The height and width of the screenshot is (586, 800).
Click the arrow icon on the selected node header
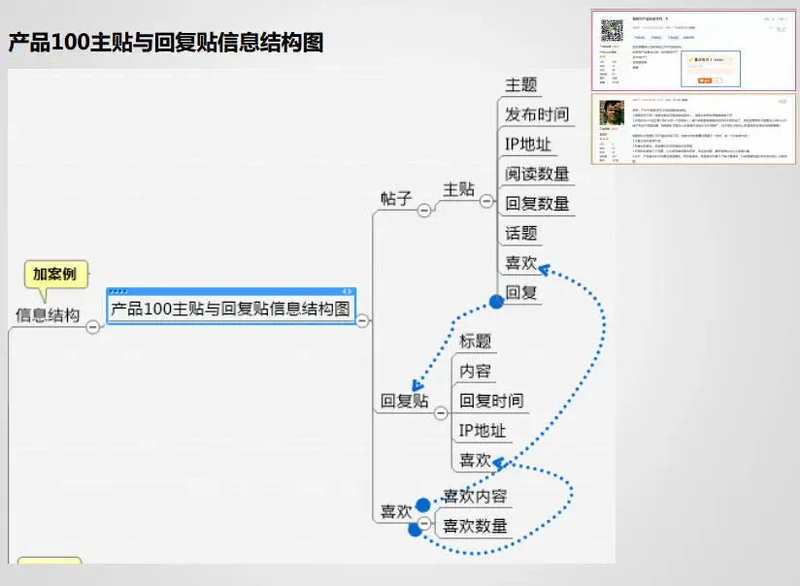tap(347, 291)
